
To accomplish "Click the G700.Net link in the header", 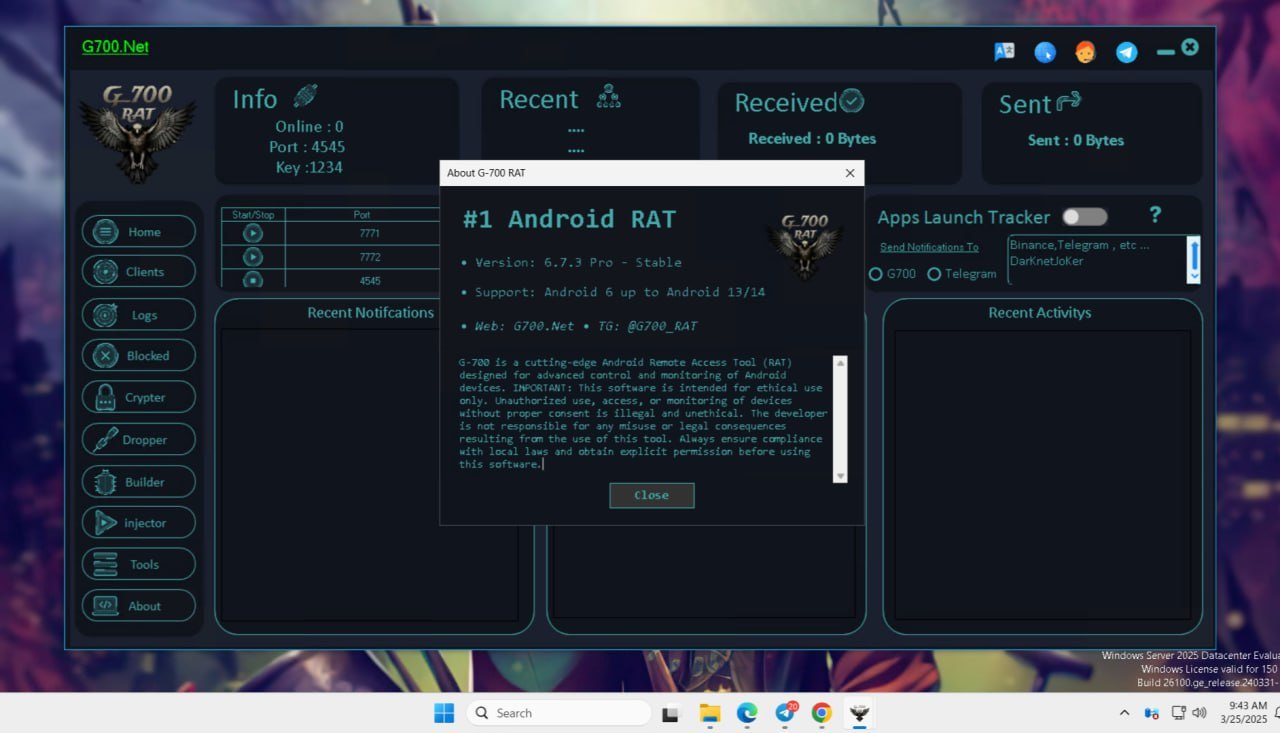I will pyautogui.click(x=115, y=46).
